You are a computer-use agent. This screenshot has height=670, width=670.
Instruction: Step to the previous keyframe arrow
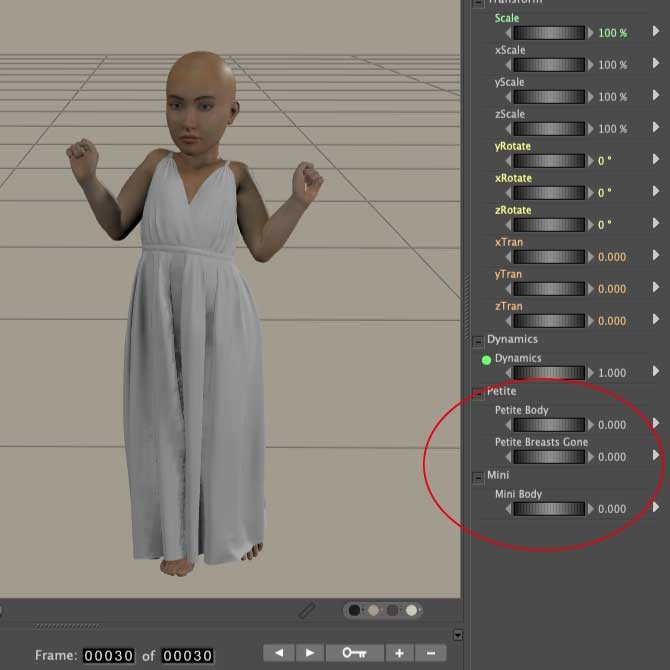tap(278, 653)
